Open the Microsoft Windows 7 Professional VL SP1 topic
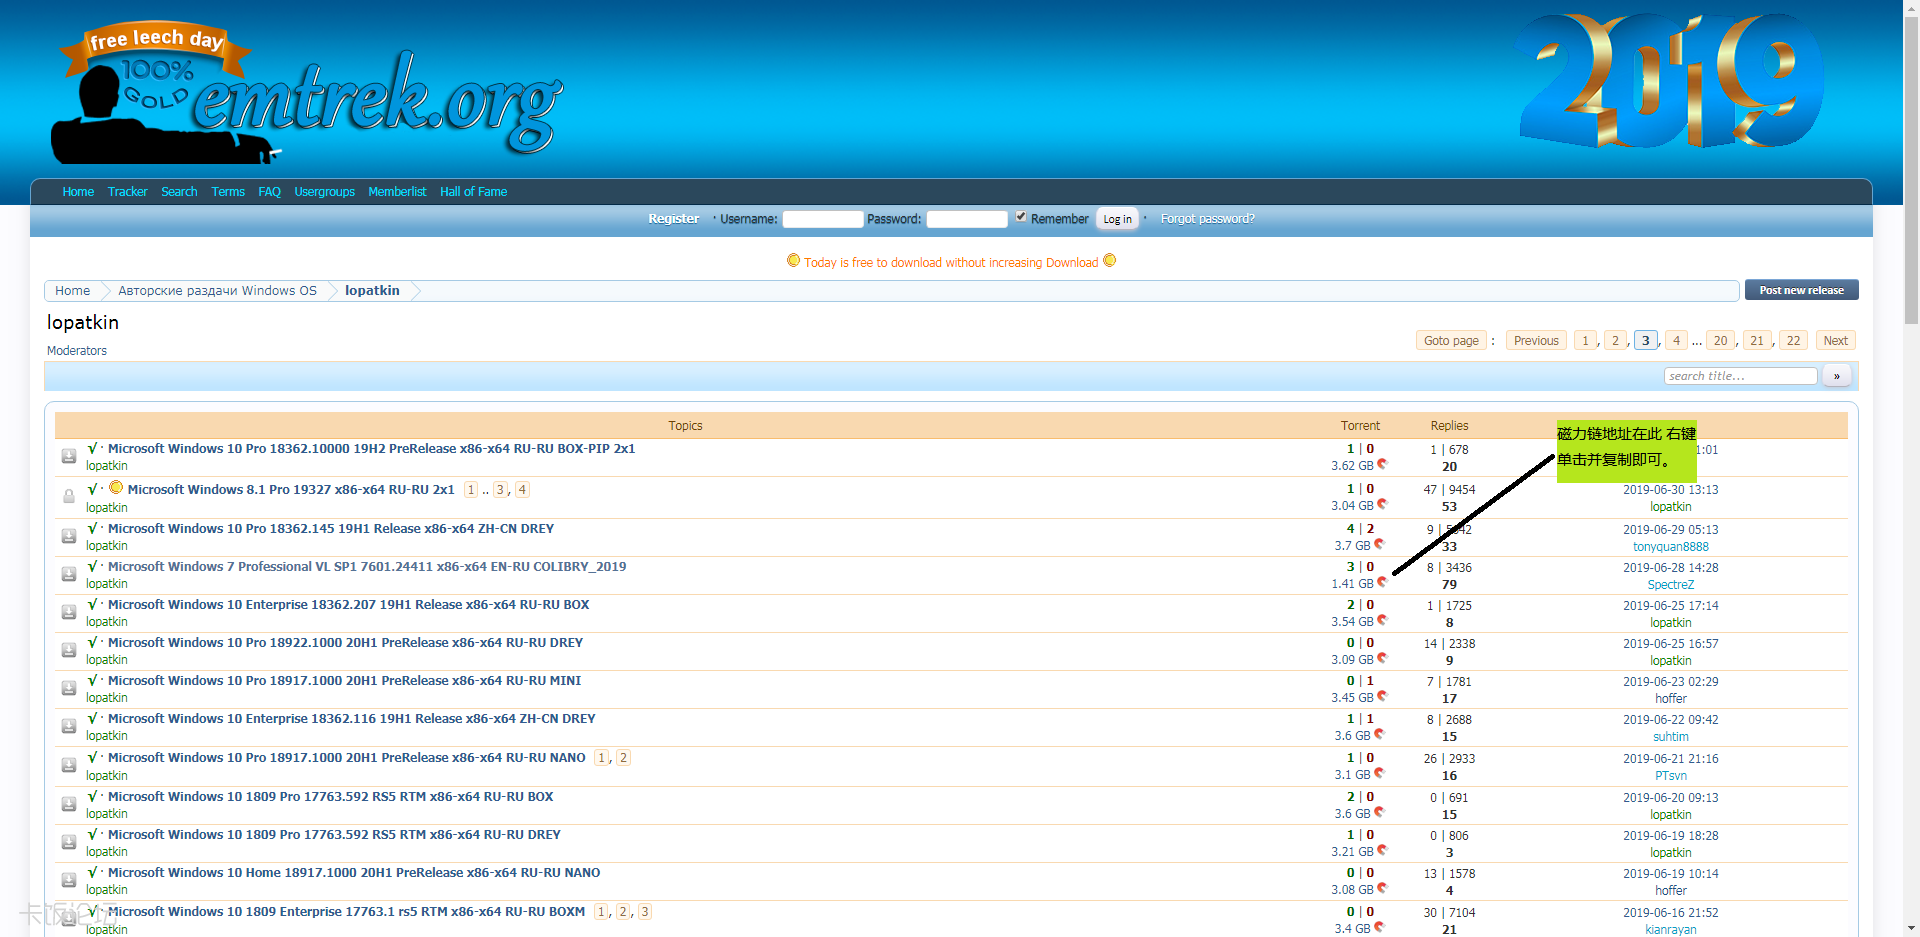This screenshot has height=937, width=1920. pyautogui.click(x=367, y=567)
